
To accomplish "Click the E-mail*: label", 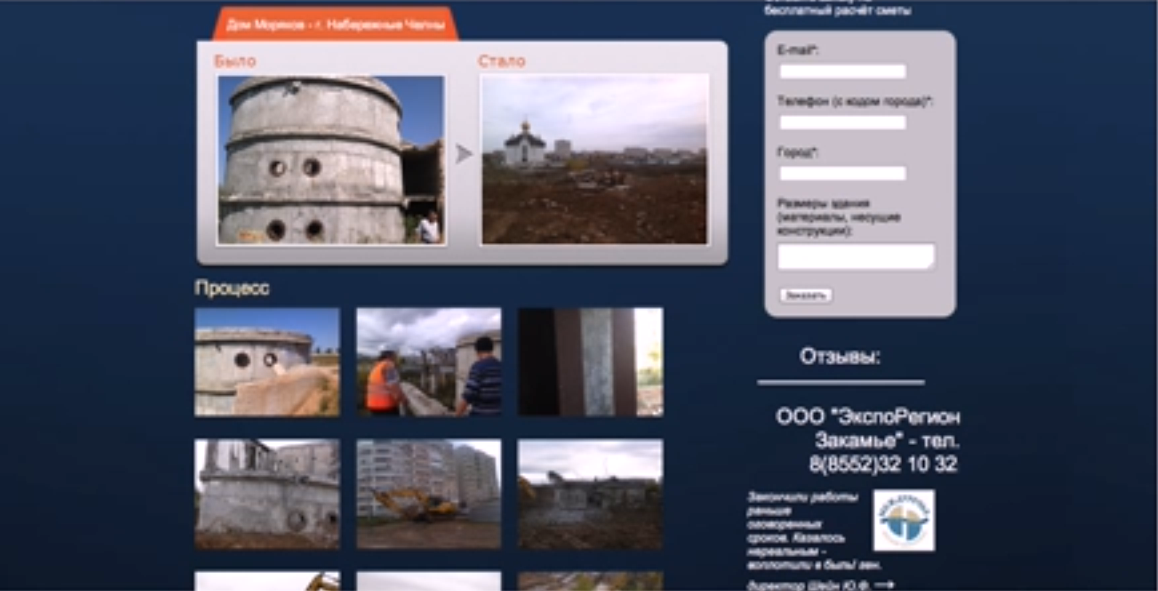I will coord(798,51).
